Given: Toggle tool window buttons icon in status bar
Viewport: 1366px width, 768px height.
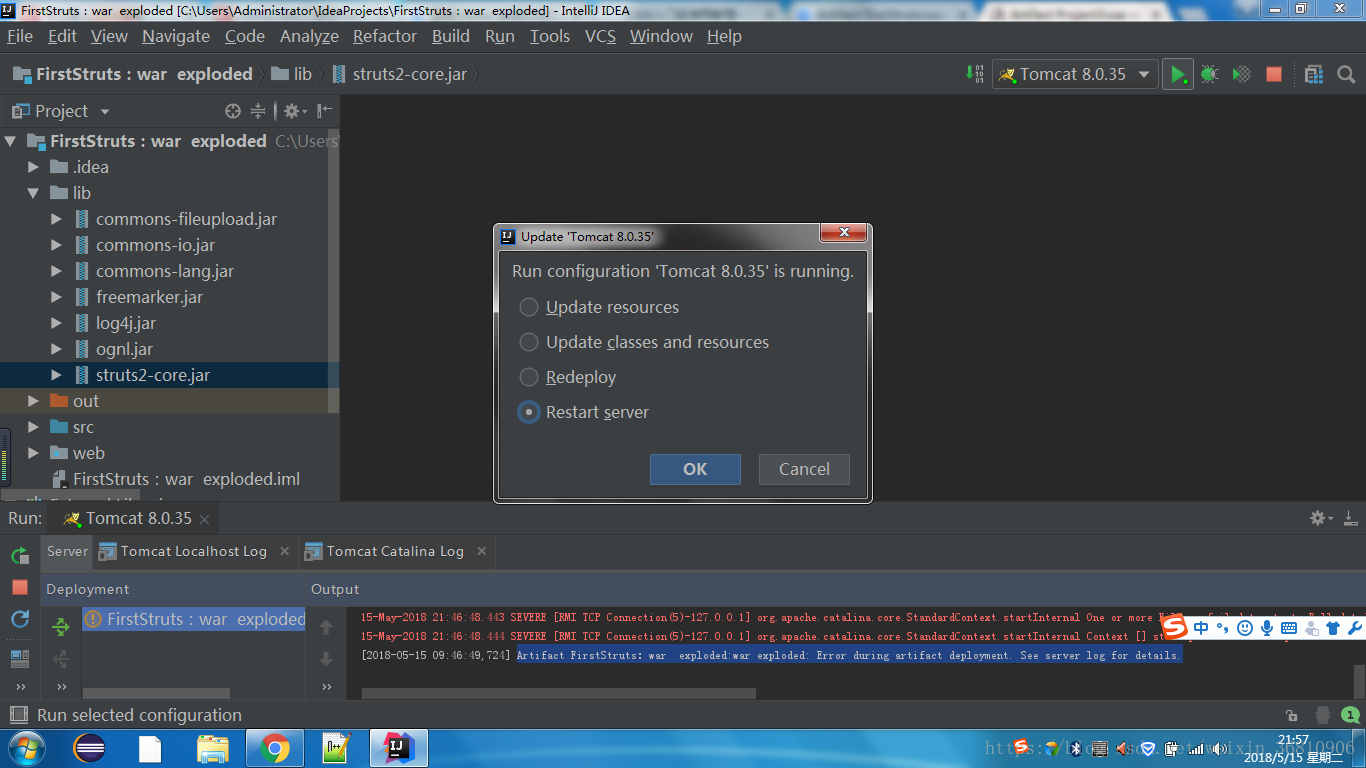Looking at the screenshot, I should [18, 715].
